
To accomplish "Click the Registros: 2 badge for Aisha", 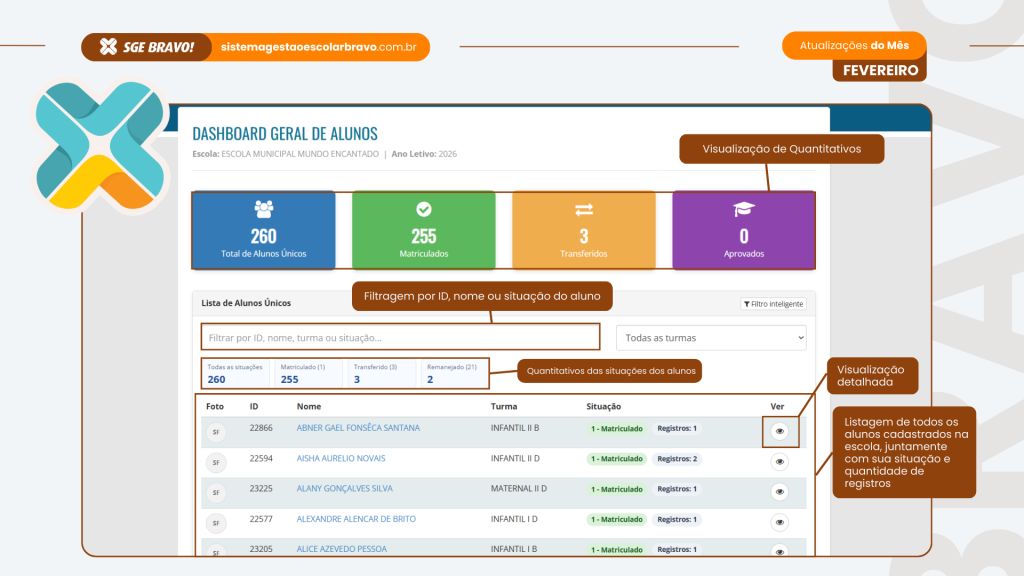I will (677, 459).
